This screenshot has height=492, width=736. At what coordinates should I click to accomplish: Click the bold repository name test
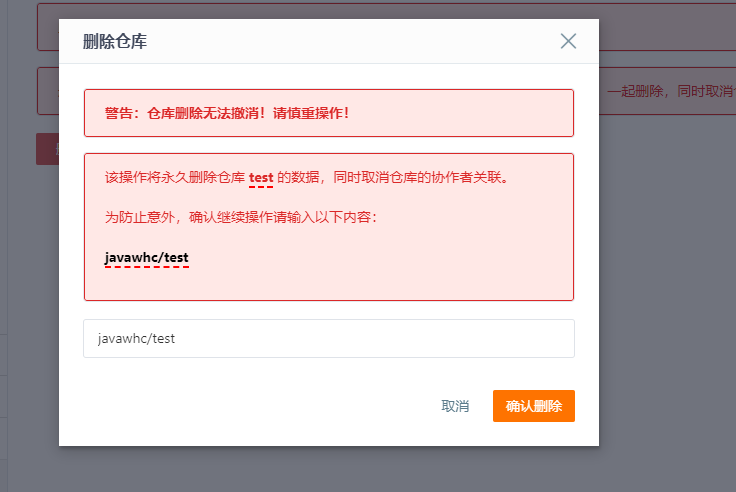coord(261,177)
